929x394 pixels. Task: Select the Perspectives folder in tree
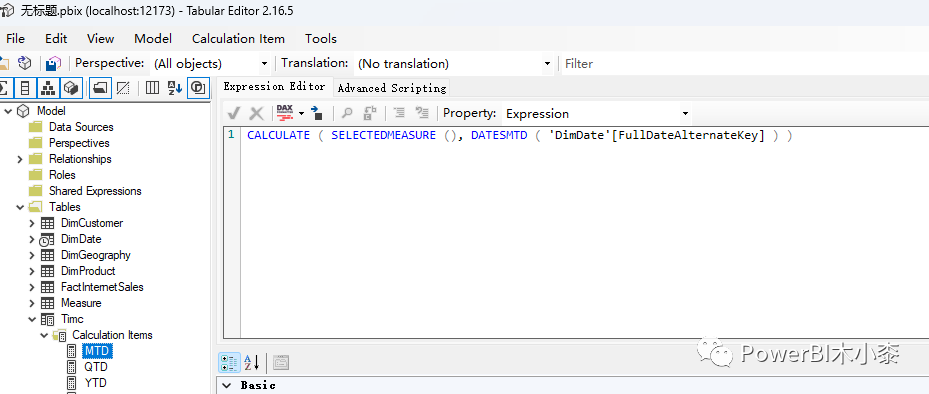click(79, 143)
